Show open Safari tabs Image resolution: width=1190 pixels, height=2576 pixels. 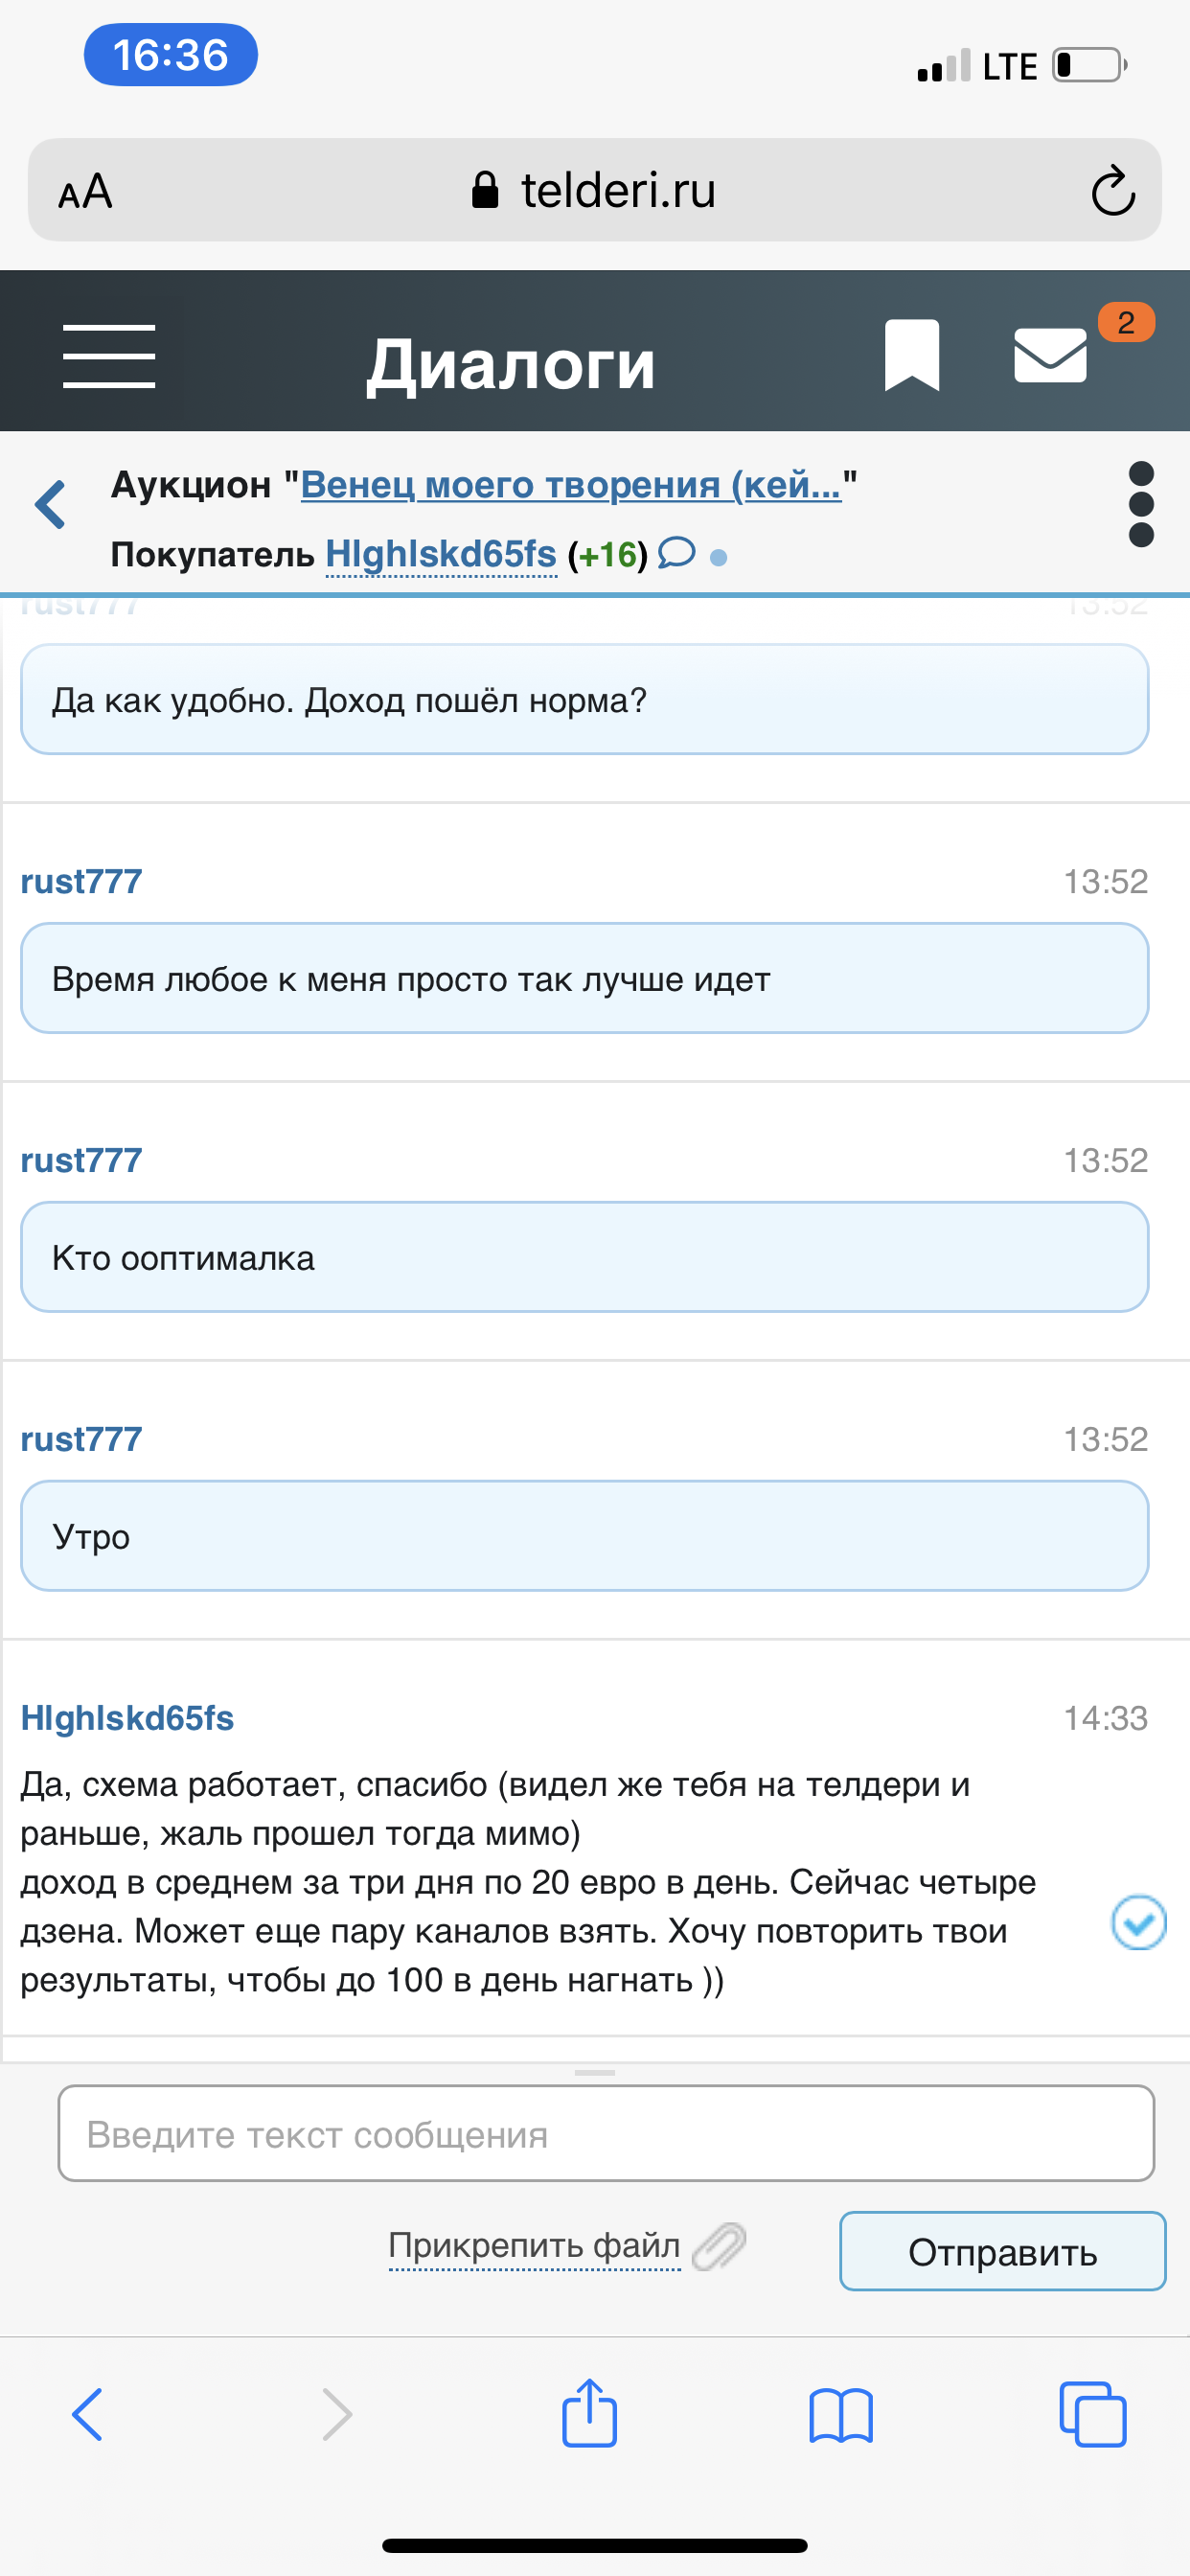coord(1092,2414)
